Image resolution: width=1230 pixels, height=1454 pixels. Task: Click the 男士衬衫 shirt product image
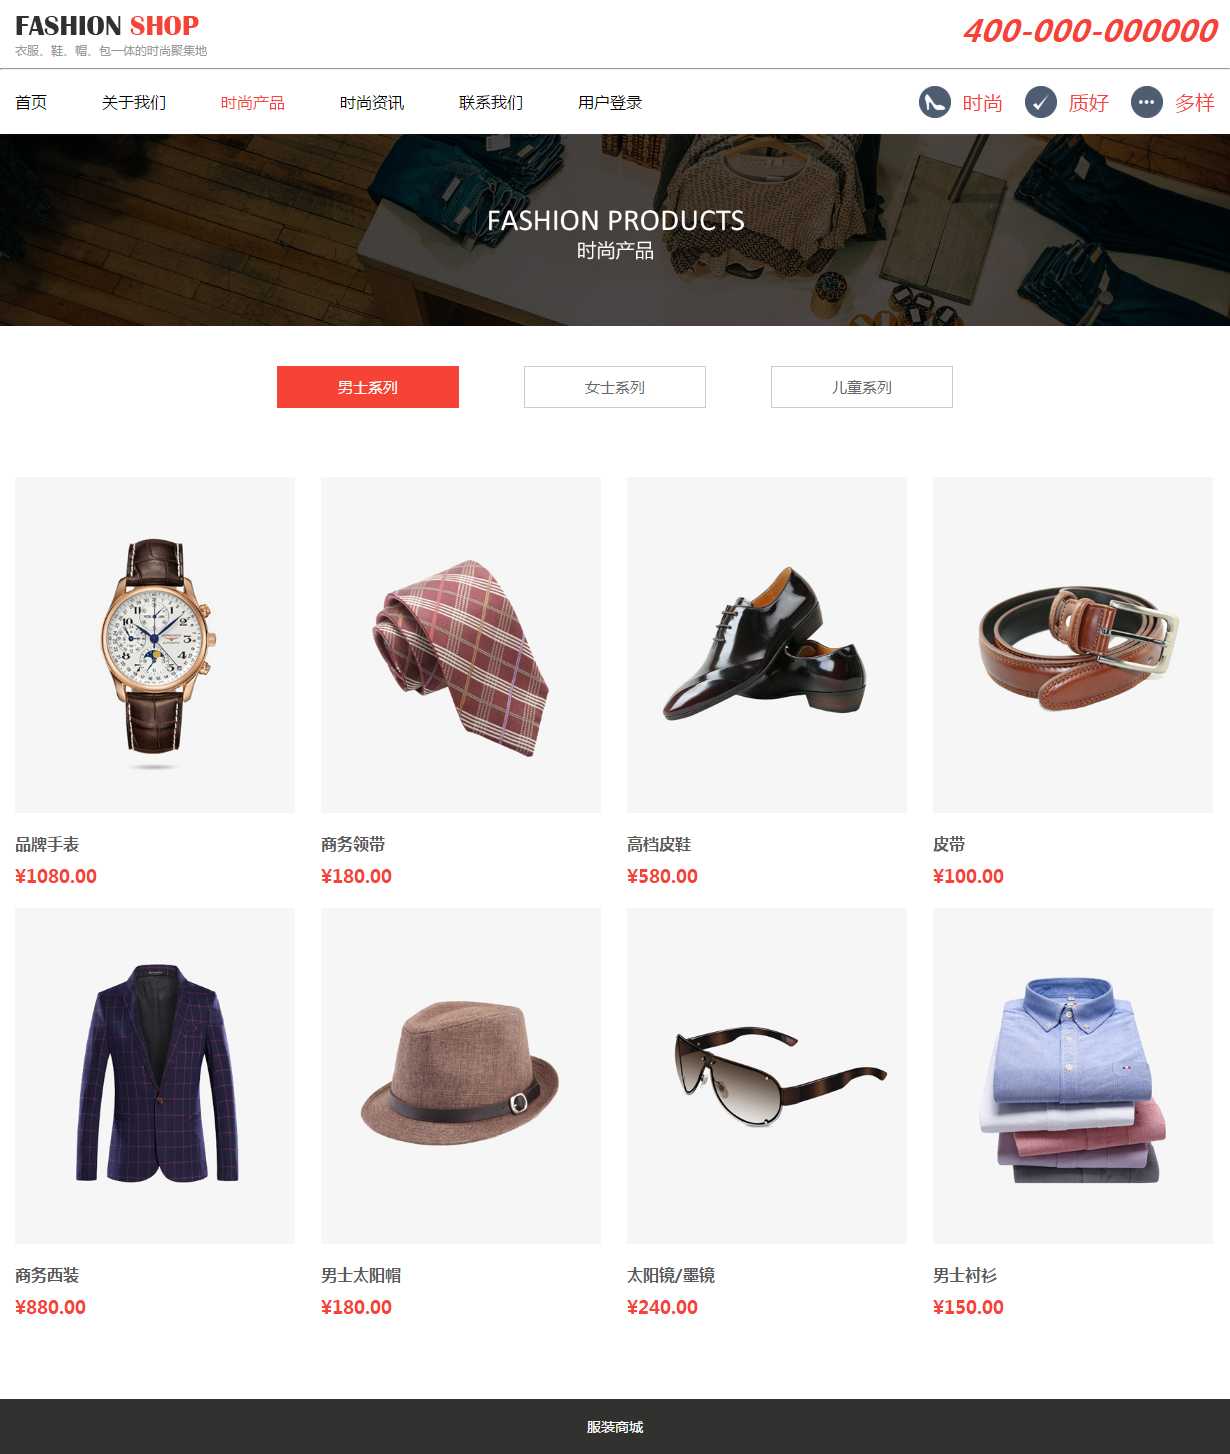click(x=1073, y=1076)
